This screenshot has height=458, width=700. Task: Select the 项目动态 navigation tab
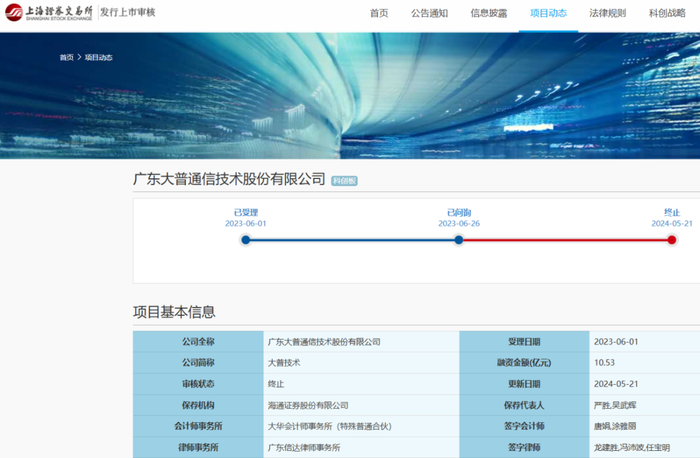click(x=547, y=13)
